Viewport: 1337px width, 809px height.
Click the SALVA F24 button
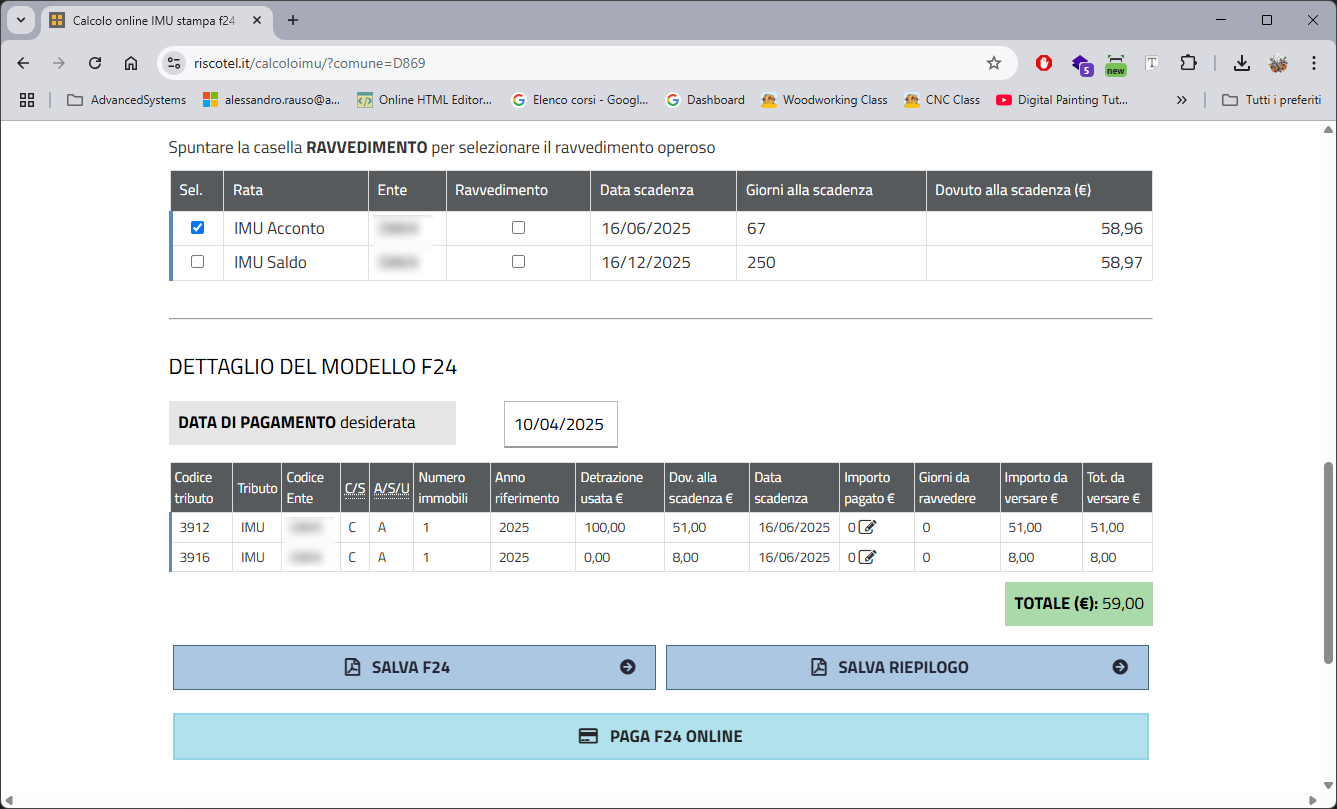coord(414,667)
